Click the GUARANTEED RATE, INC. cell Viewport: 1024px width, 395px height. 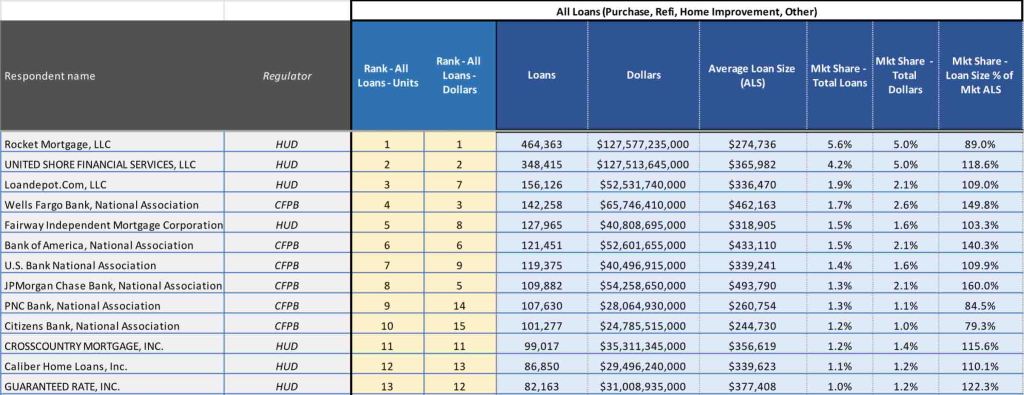(x=112, y=387)
